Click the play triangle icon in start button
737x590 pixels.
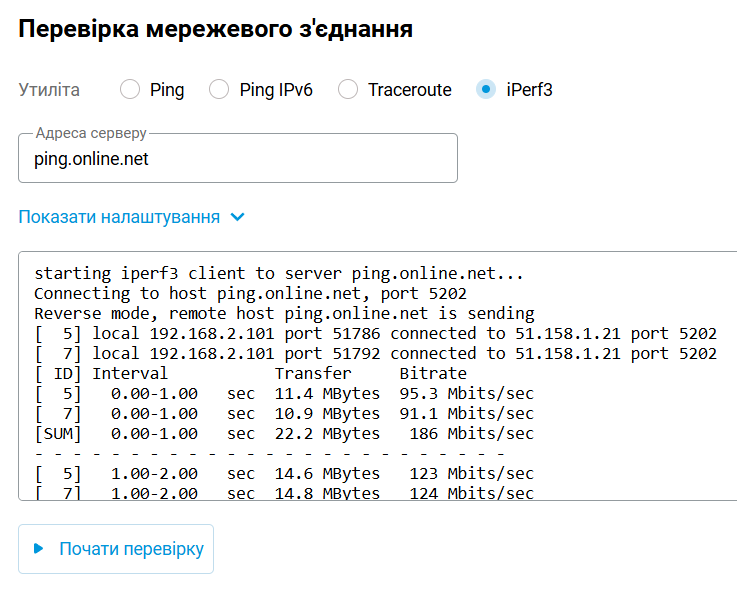[x=39, y=549]
